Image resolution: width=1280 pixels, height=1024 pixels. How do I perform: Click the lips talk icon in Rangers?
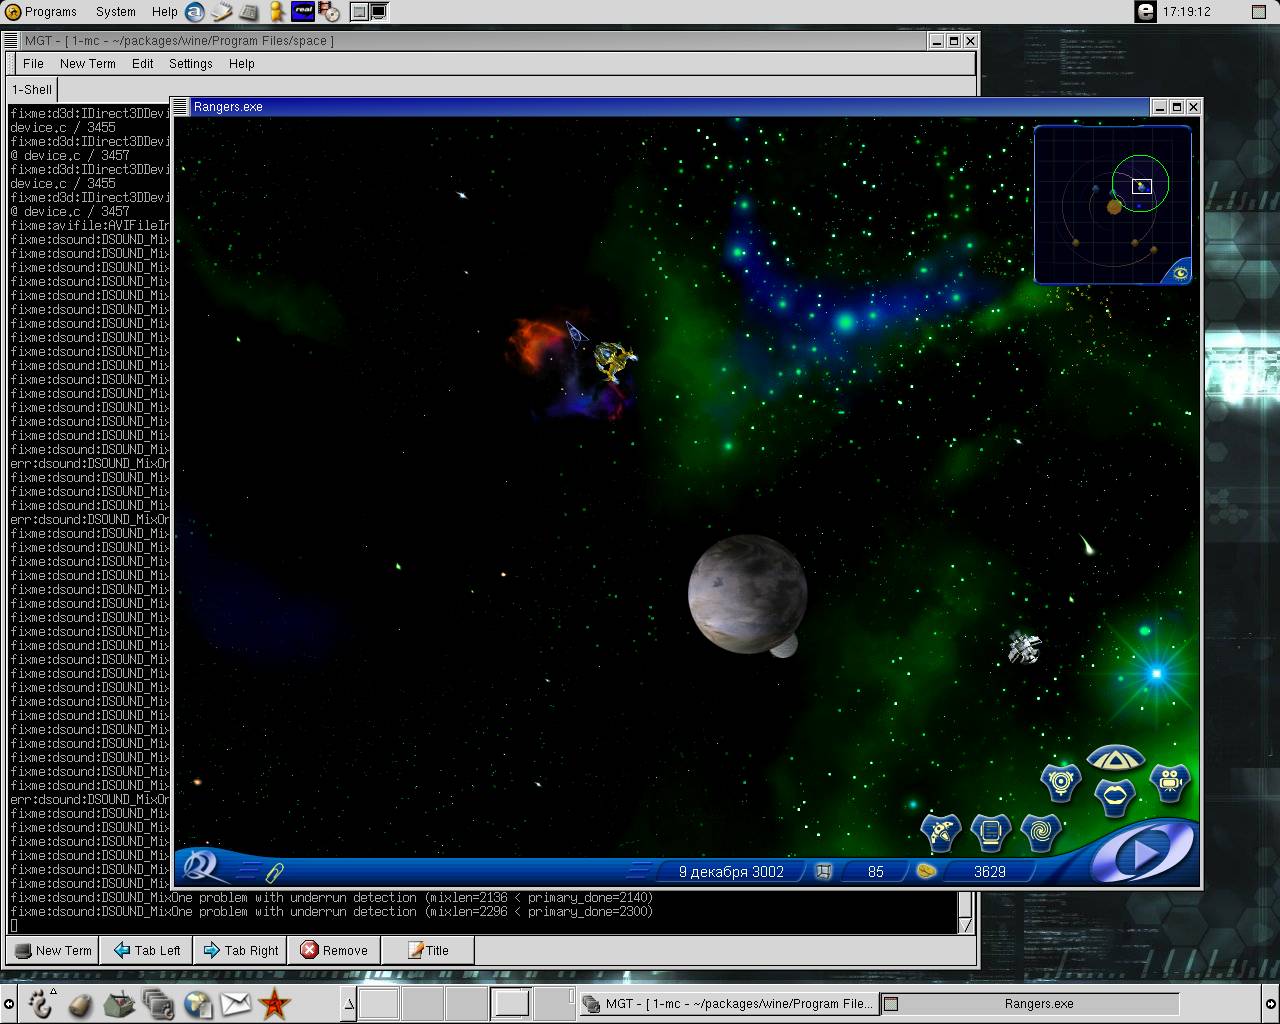[1115, 796]
